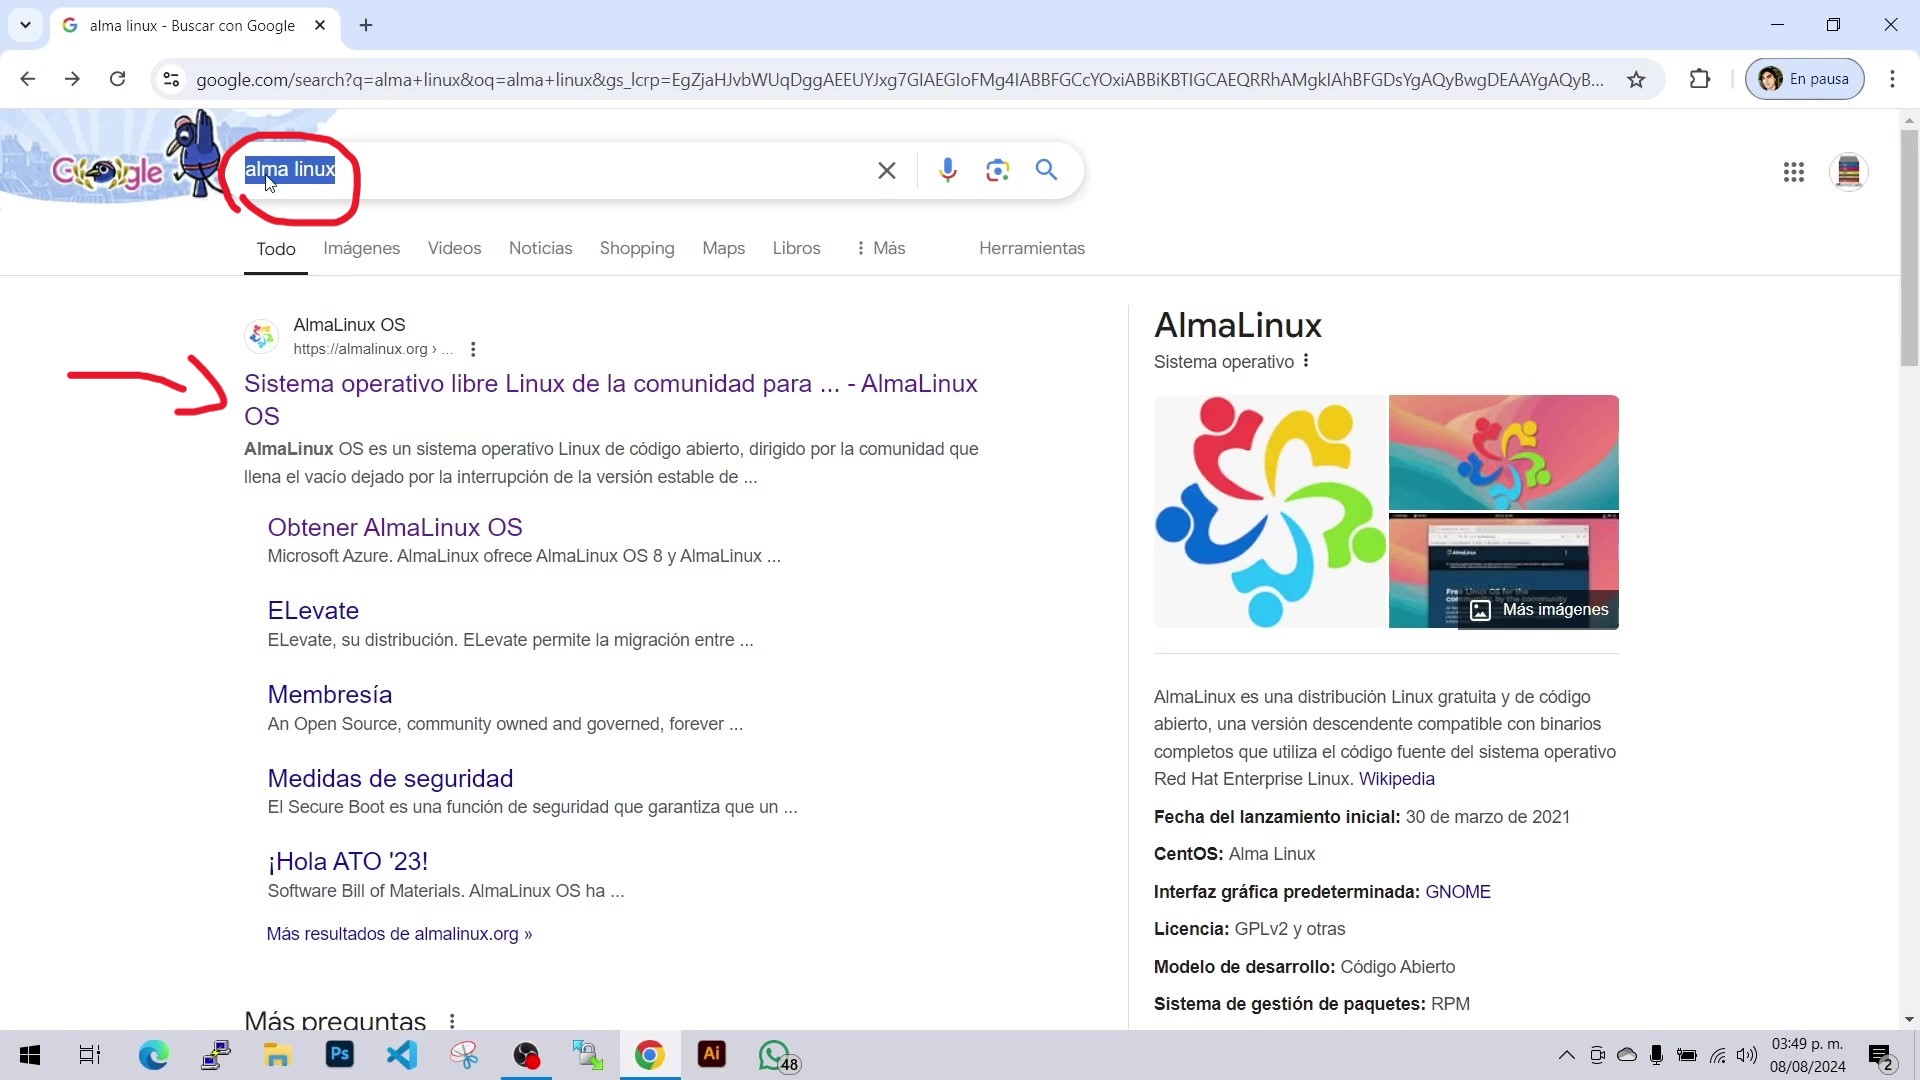
Task: Select the Todo search tab
Action: click(276, 248)
